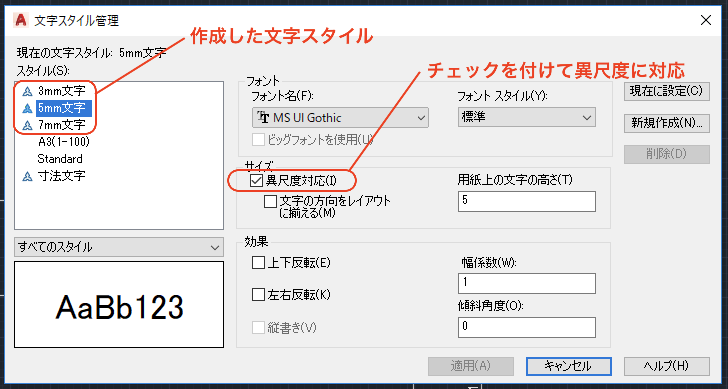
Task: Open the フォント名 MS UI Gothic dropdown
Action: click(340, 117)
